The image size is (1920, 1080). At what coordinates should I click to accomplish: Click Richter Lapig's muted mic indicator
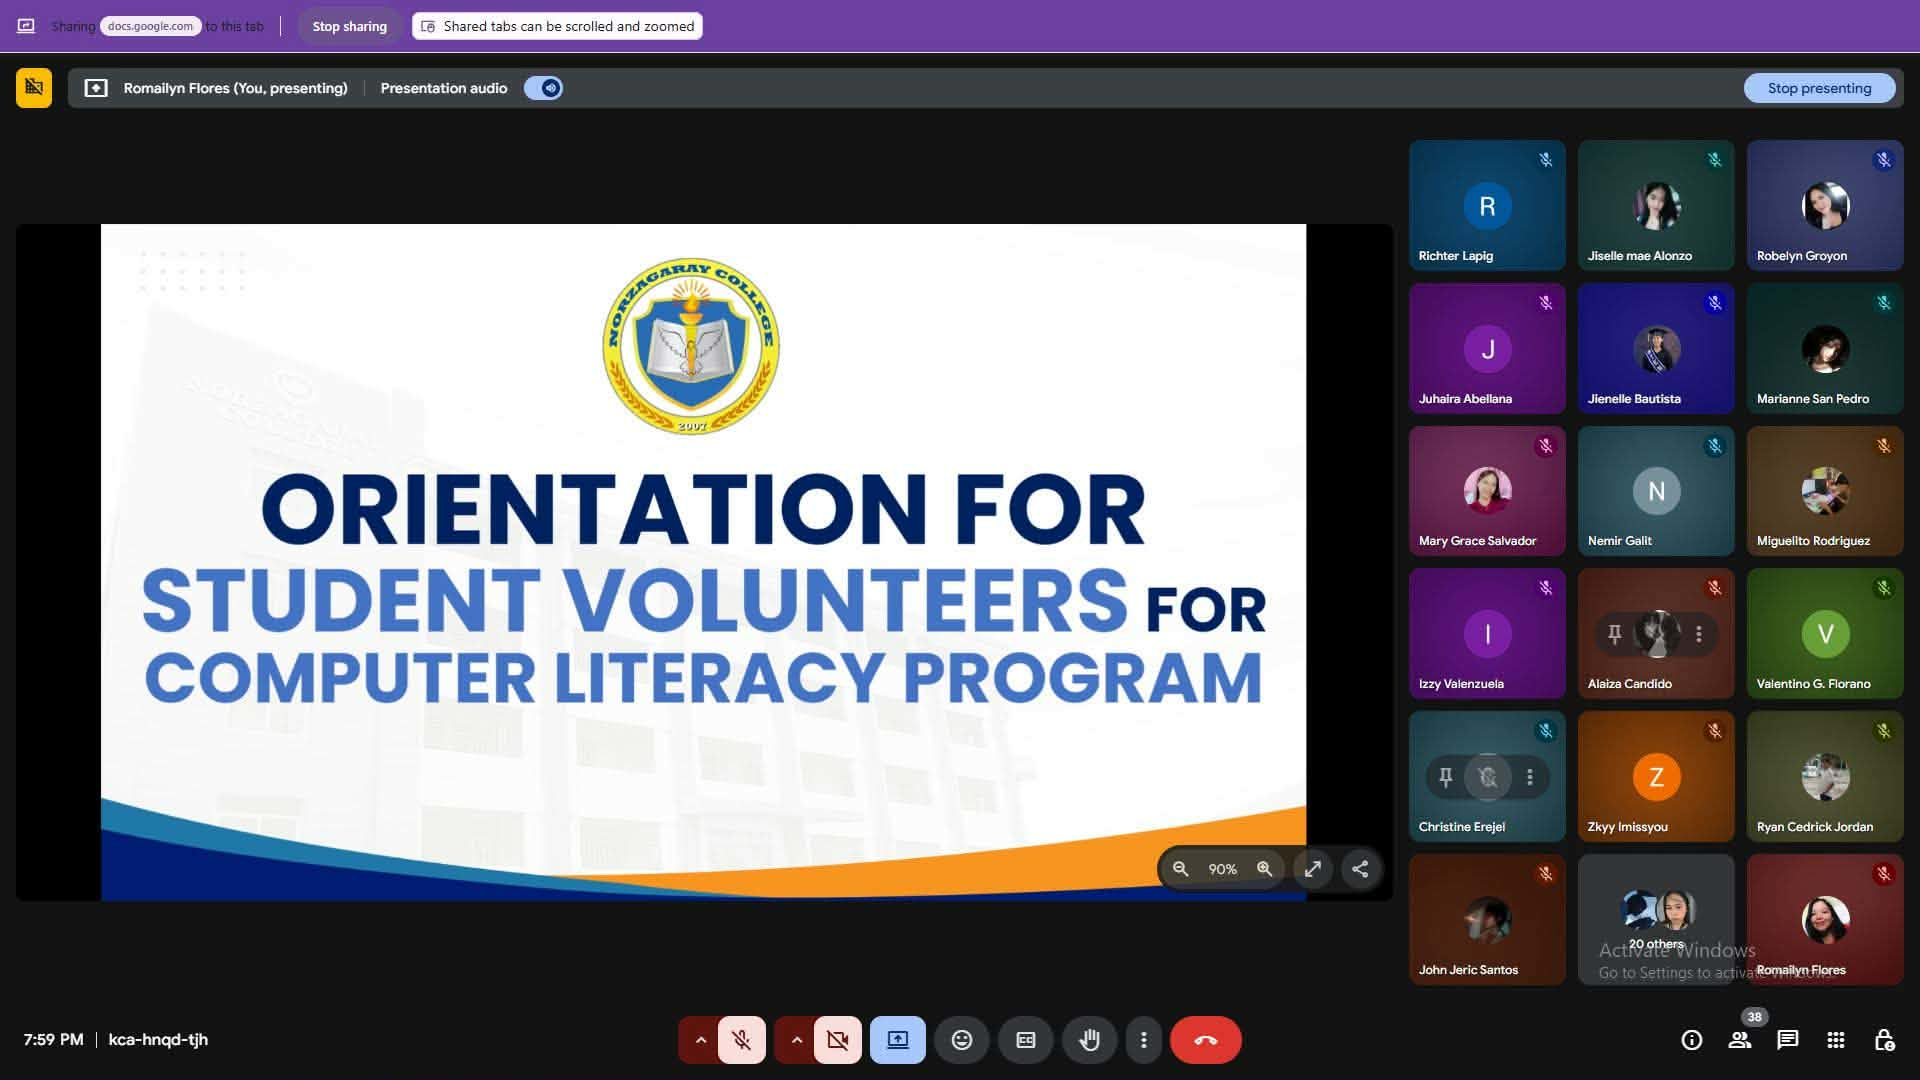[x=1545, y=160]
